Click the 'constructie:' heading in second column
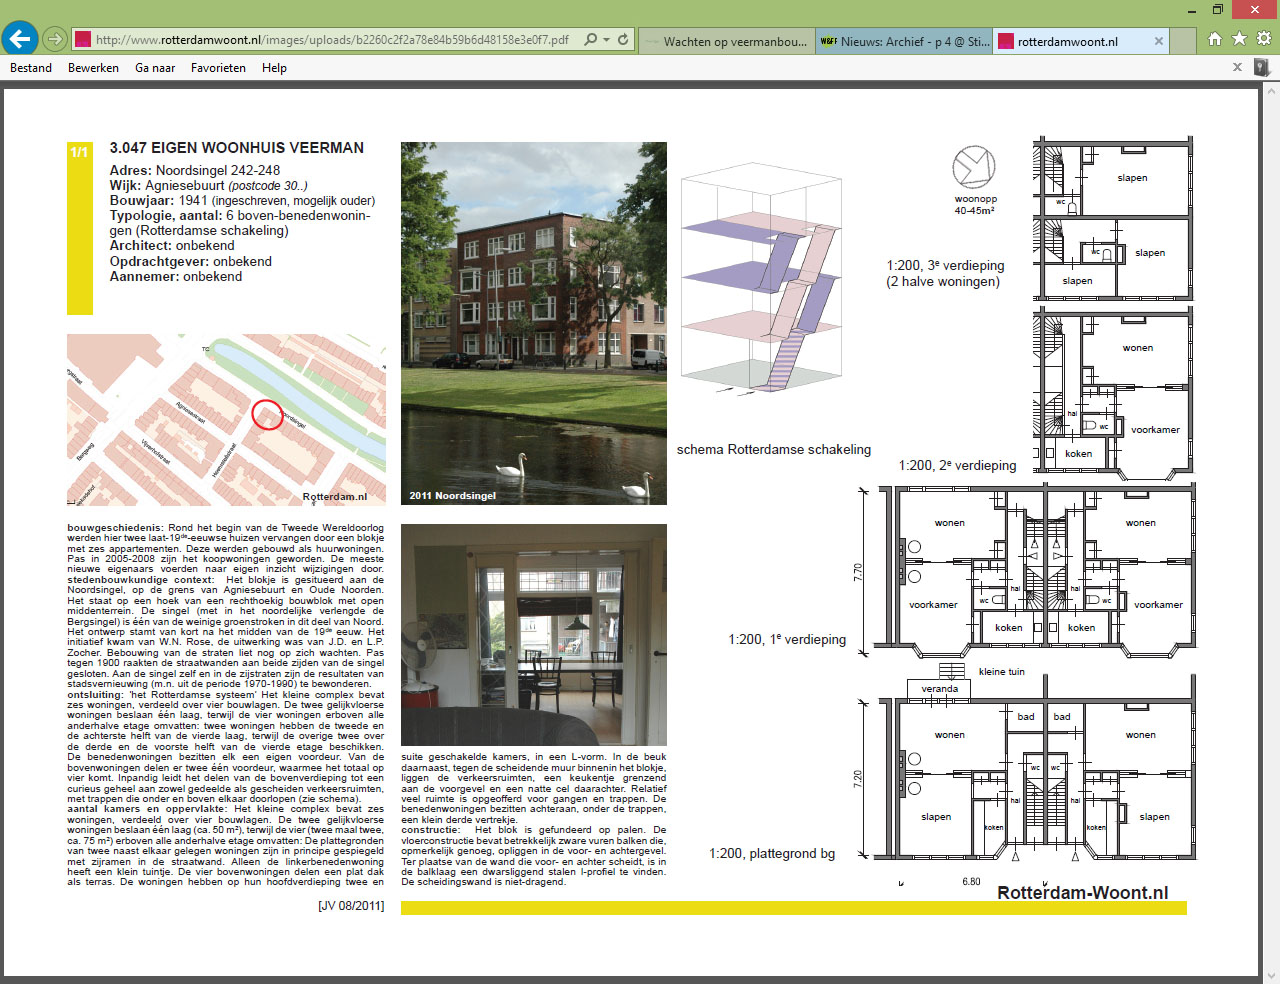The width and height of the screenshot is (1280, 984). [431, 830]
